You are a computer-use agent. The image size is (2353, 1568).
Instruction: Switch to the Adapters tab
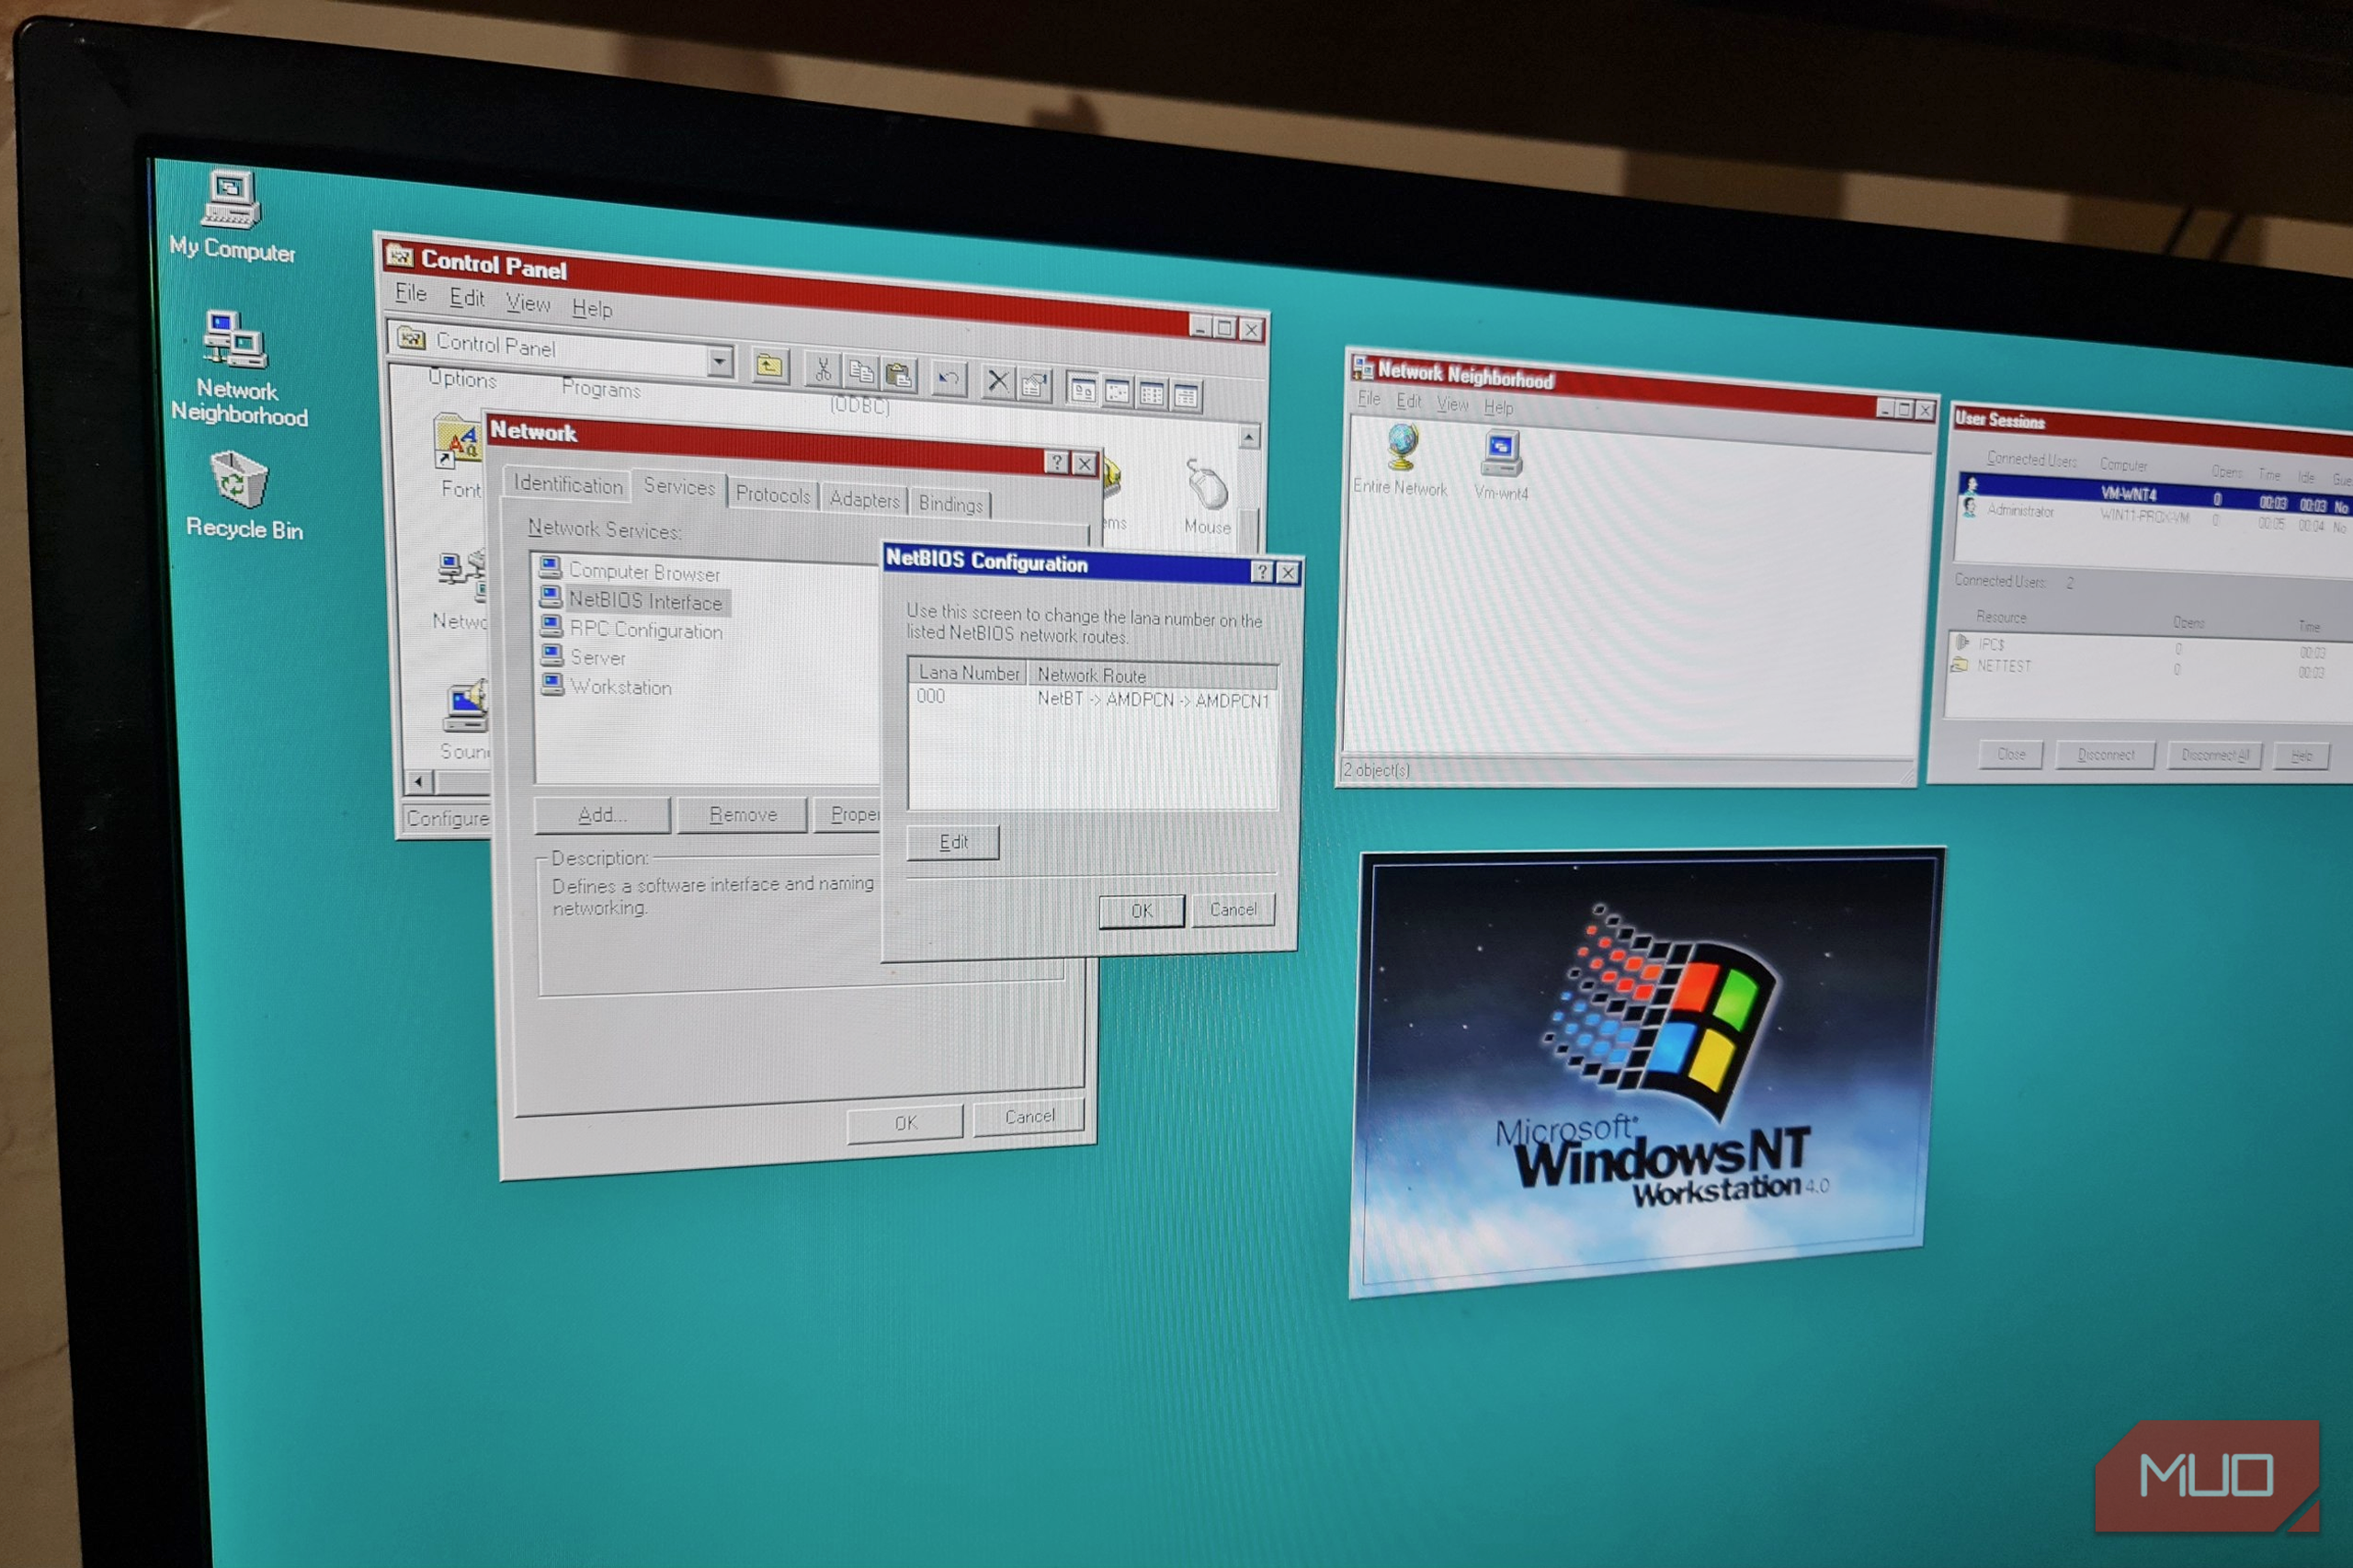pos(864,499)
